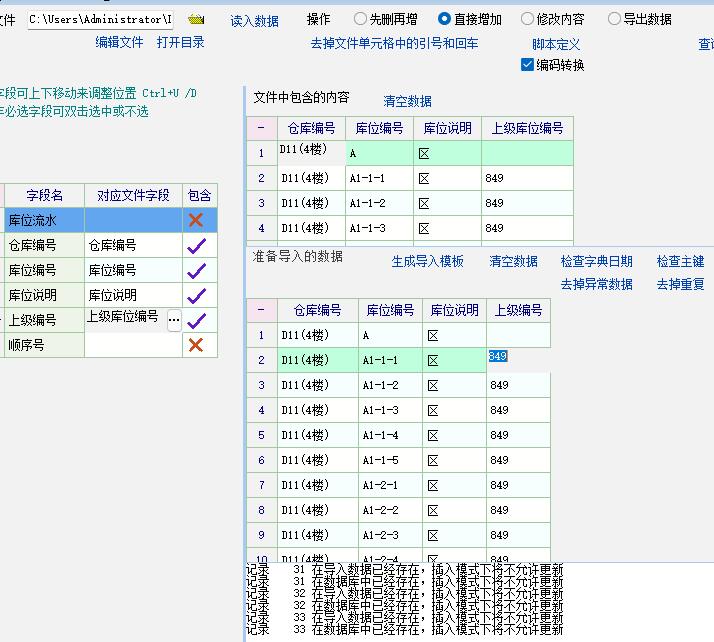Image resolution: width=714 pixels, height=642 pixels.
Task: Click the purple checkmark for 库位编号 field
Action: coord(197,270)
